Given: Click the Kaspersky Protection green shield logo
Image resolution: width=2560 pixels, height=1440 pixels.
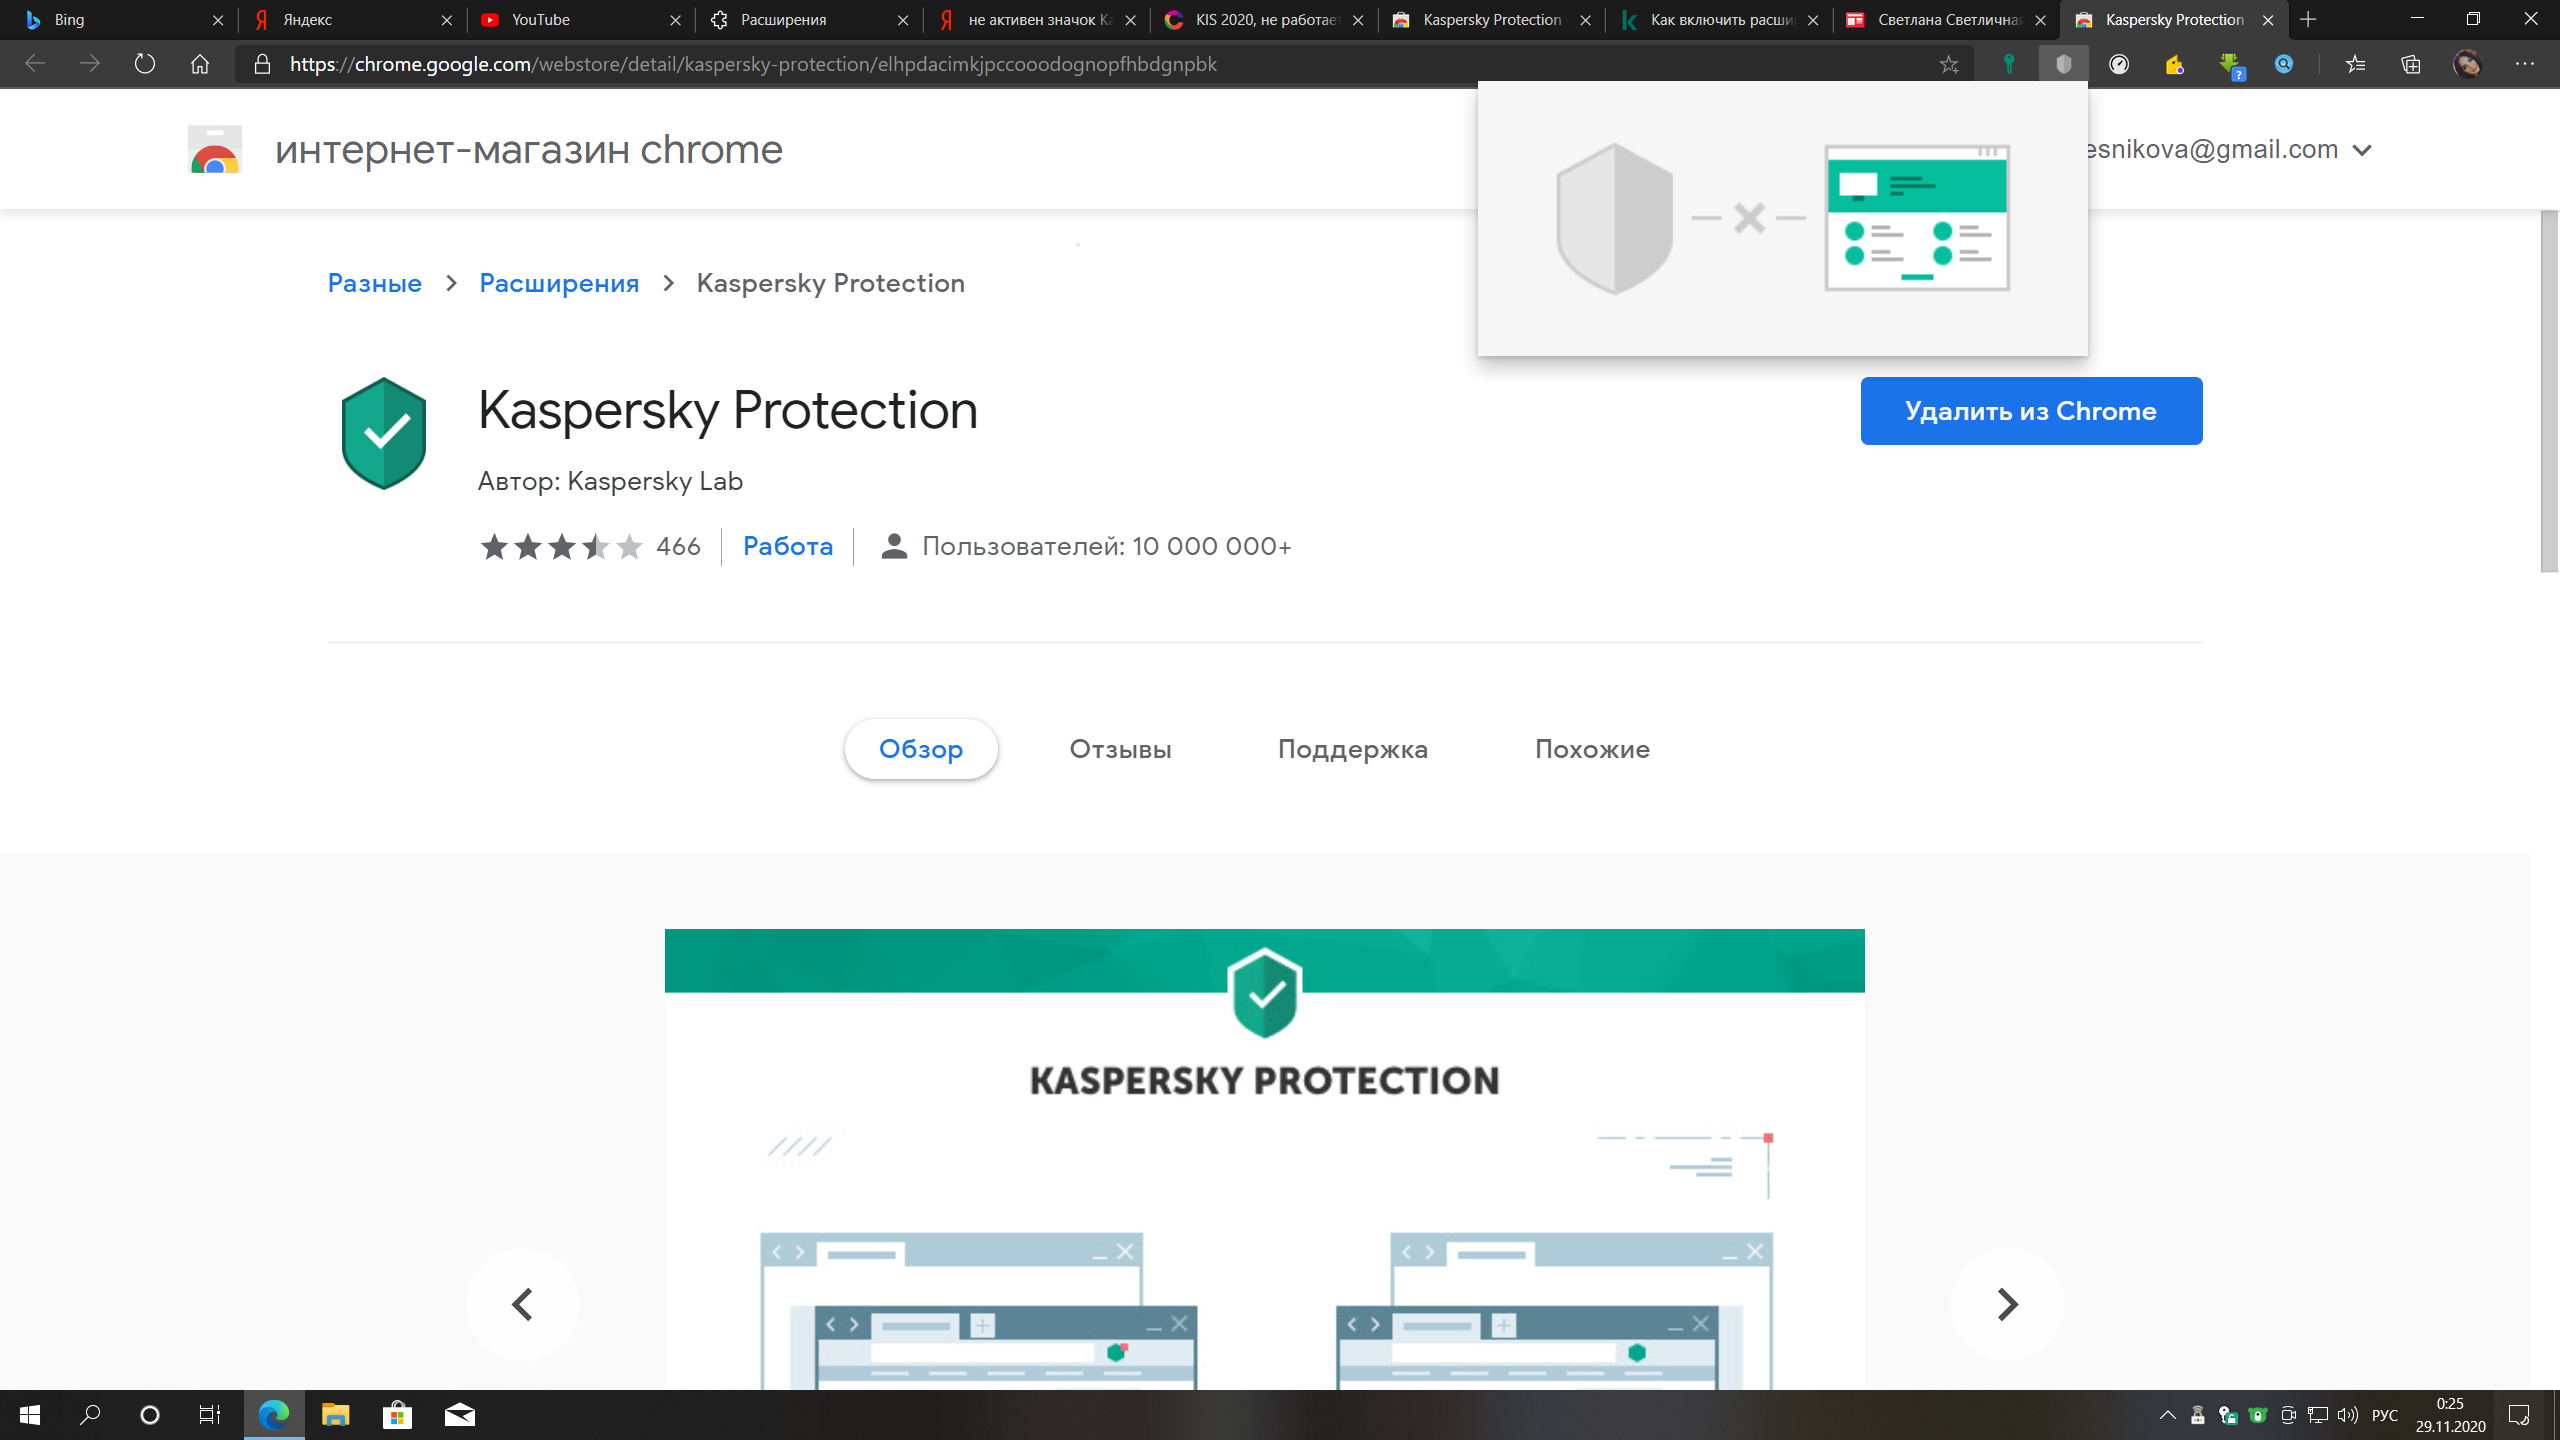Looking at the screenshot, I should point(384,433).
